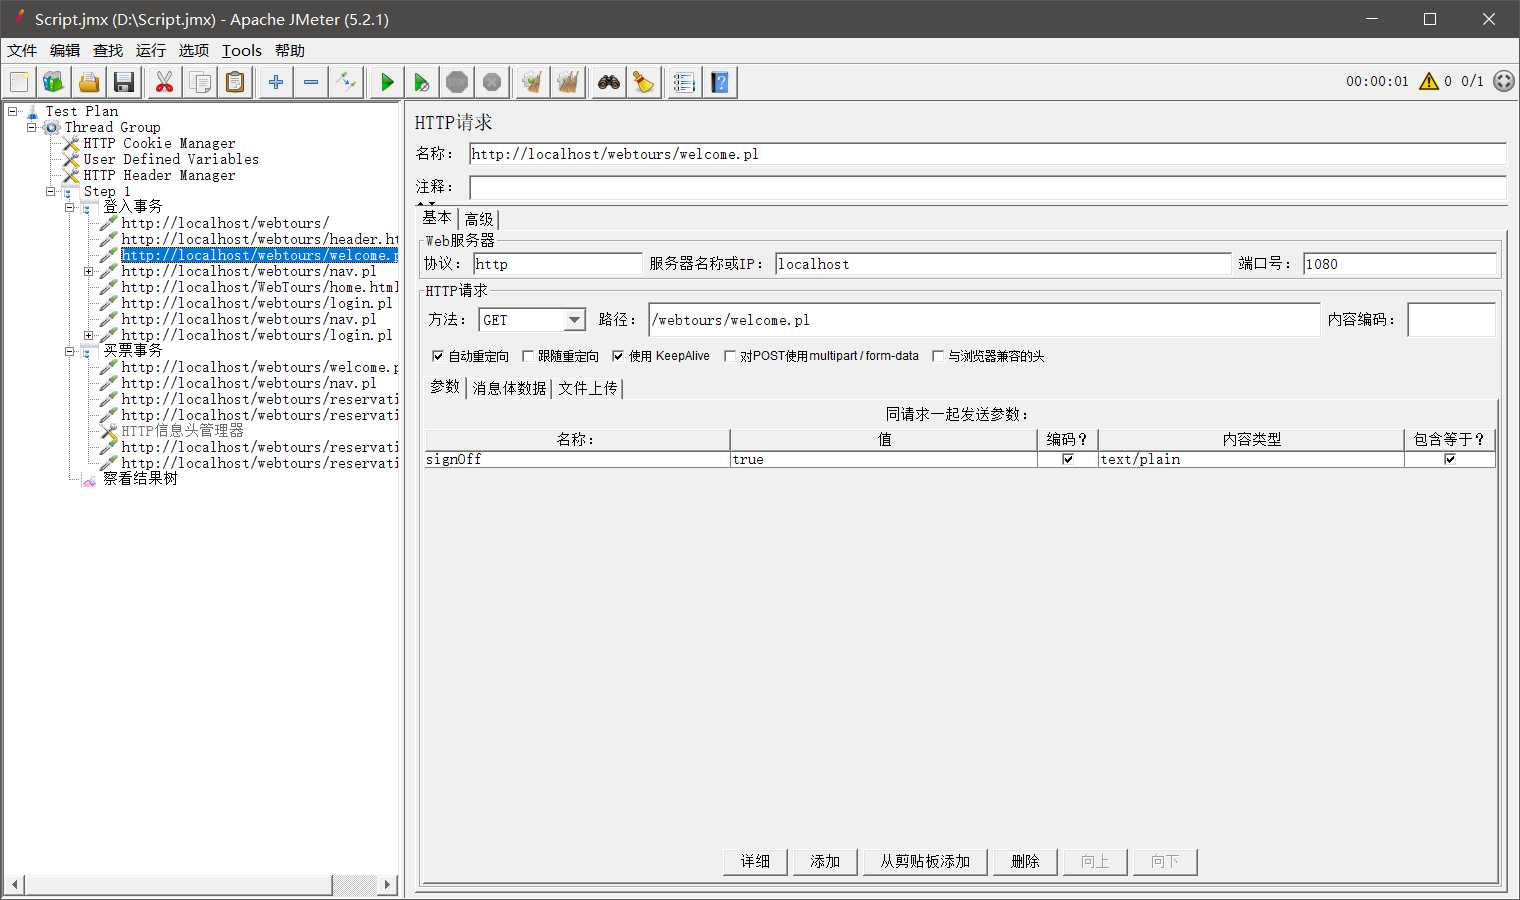Toggle 包含等于 checkbox in signOff row
Viewport: 1520px width, 900px height.
click(1450, 459)
